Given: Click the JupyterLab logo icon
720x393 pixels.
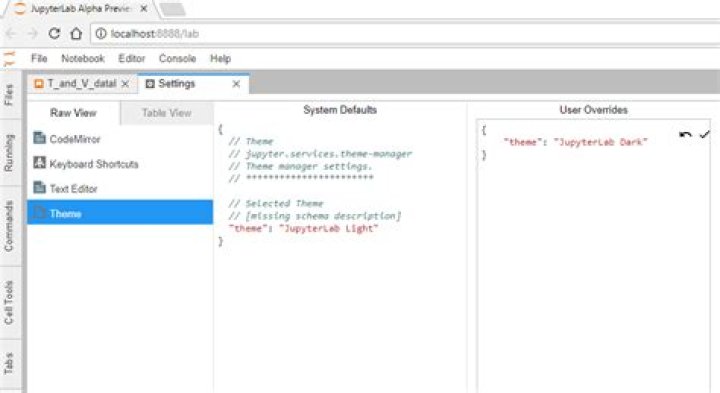Looking at the screenshot, I should pyautogui.click(x=9, y=59).
